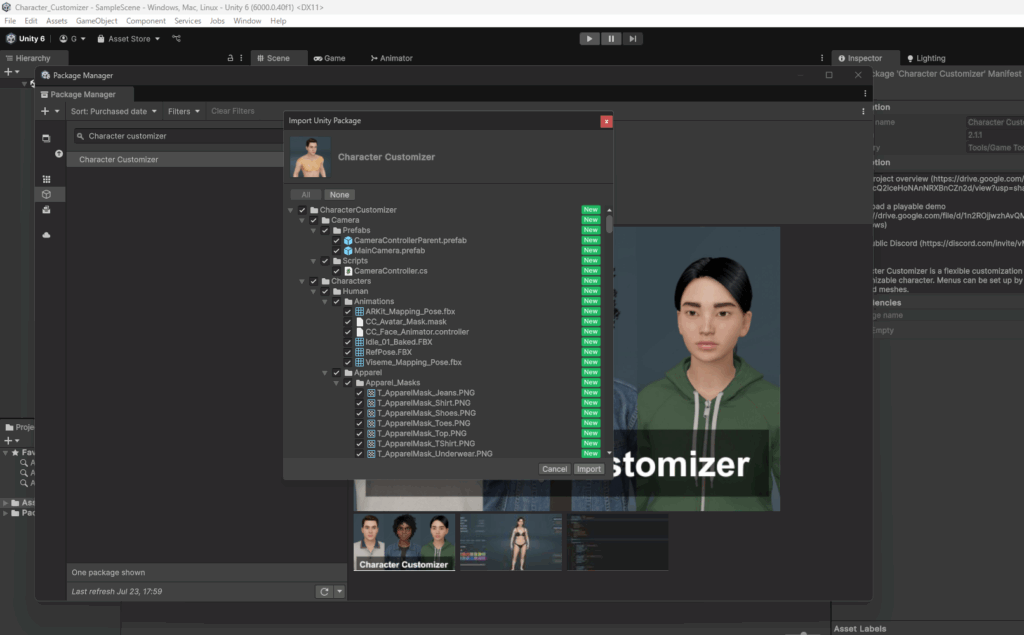Uncheck the Prefabs folder checkbox

coord(325,231)
